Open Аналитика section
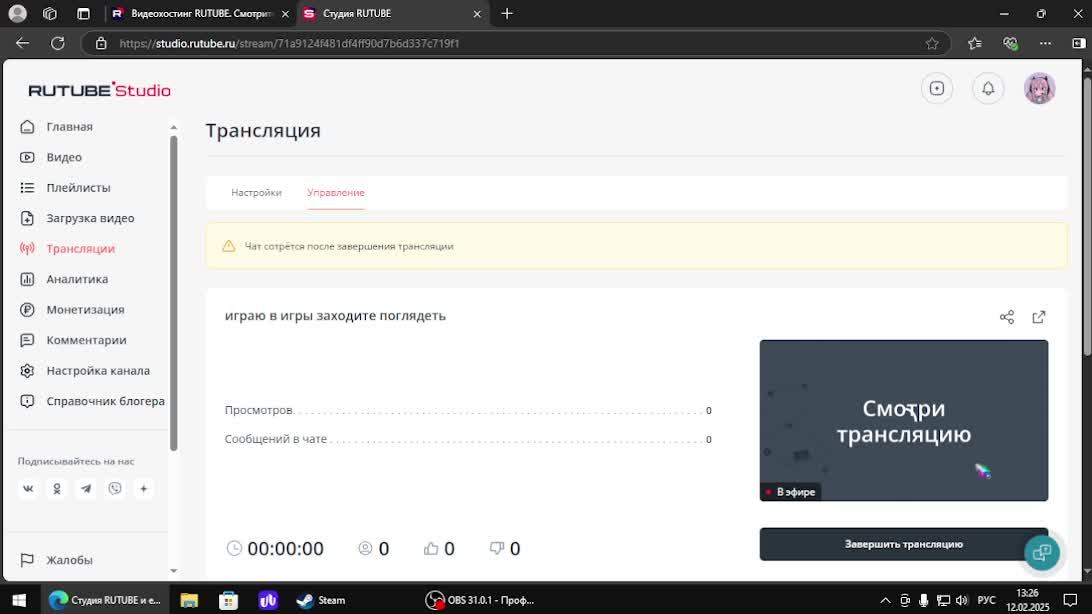Viewport: 1092px width, 614px height. click(77, 279)
